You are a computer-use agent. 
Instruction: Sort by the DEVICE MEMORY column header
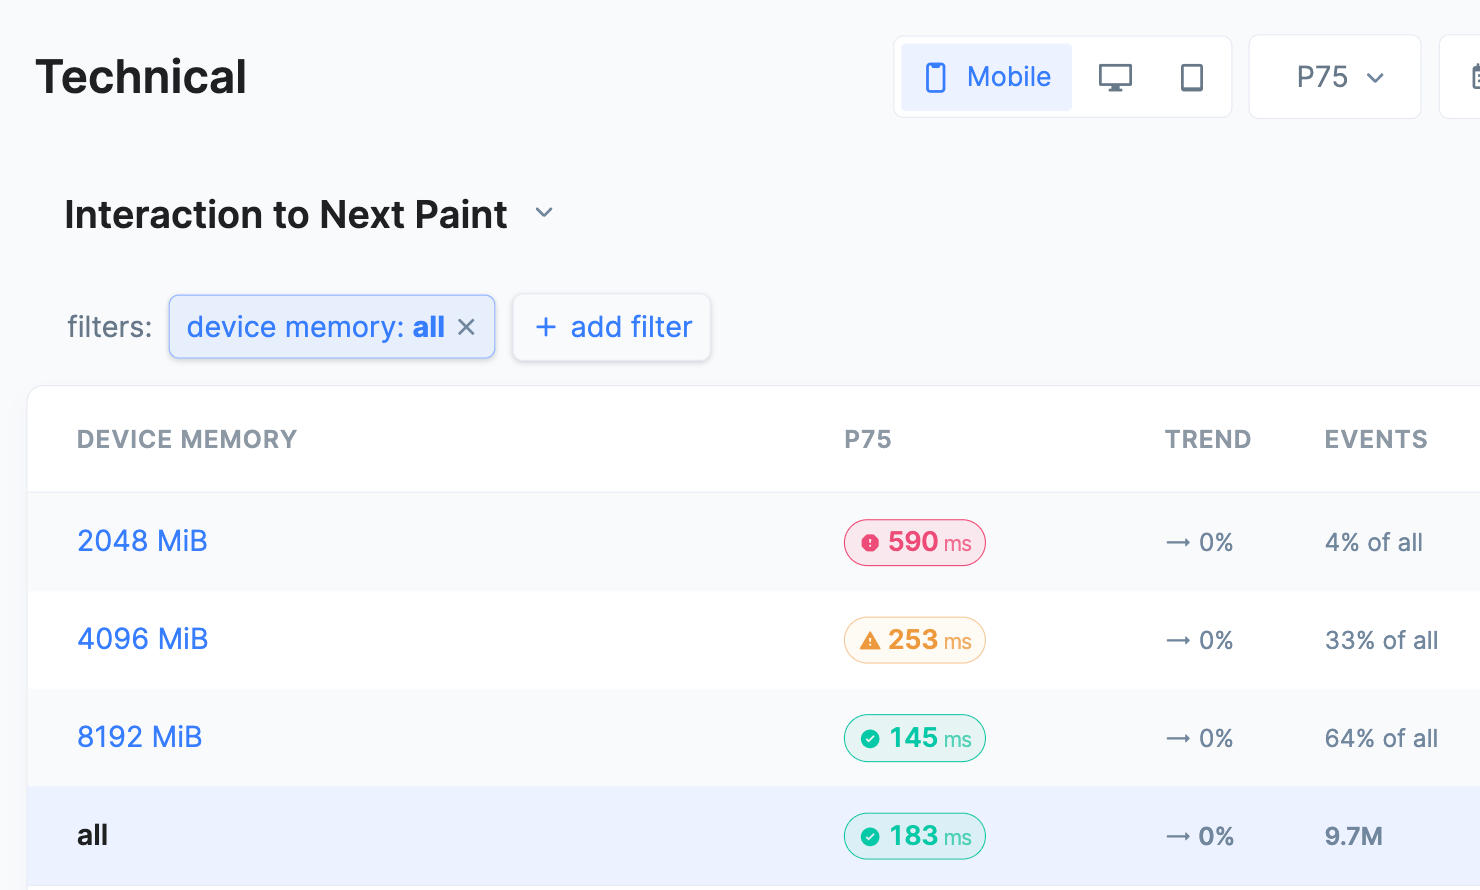(187, 439)
